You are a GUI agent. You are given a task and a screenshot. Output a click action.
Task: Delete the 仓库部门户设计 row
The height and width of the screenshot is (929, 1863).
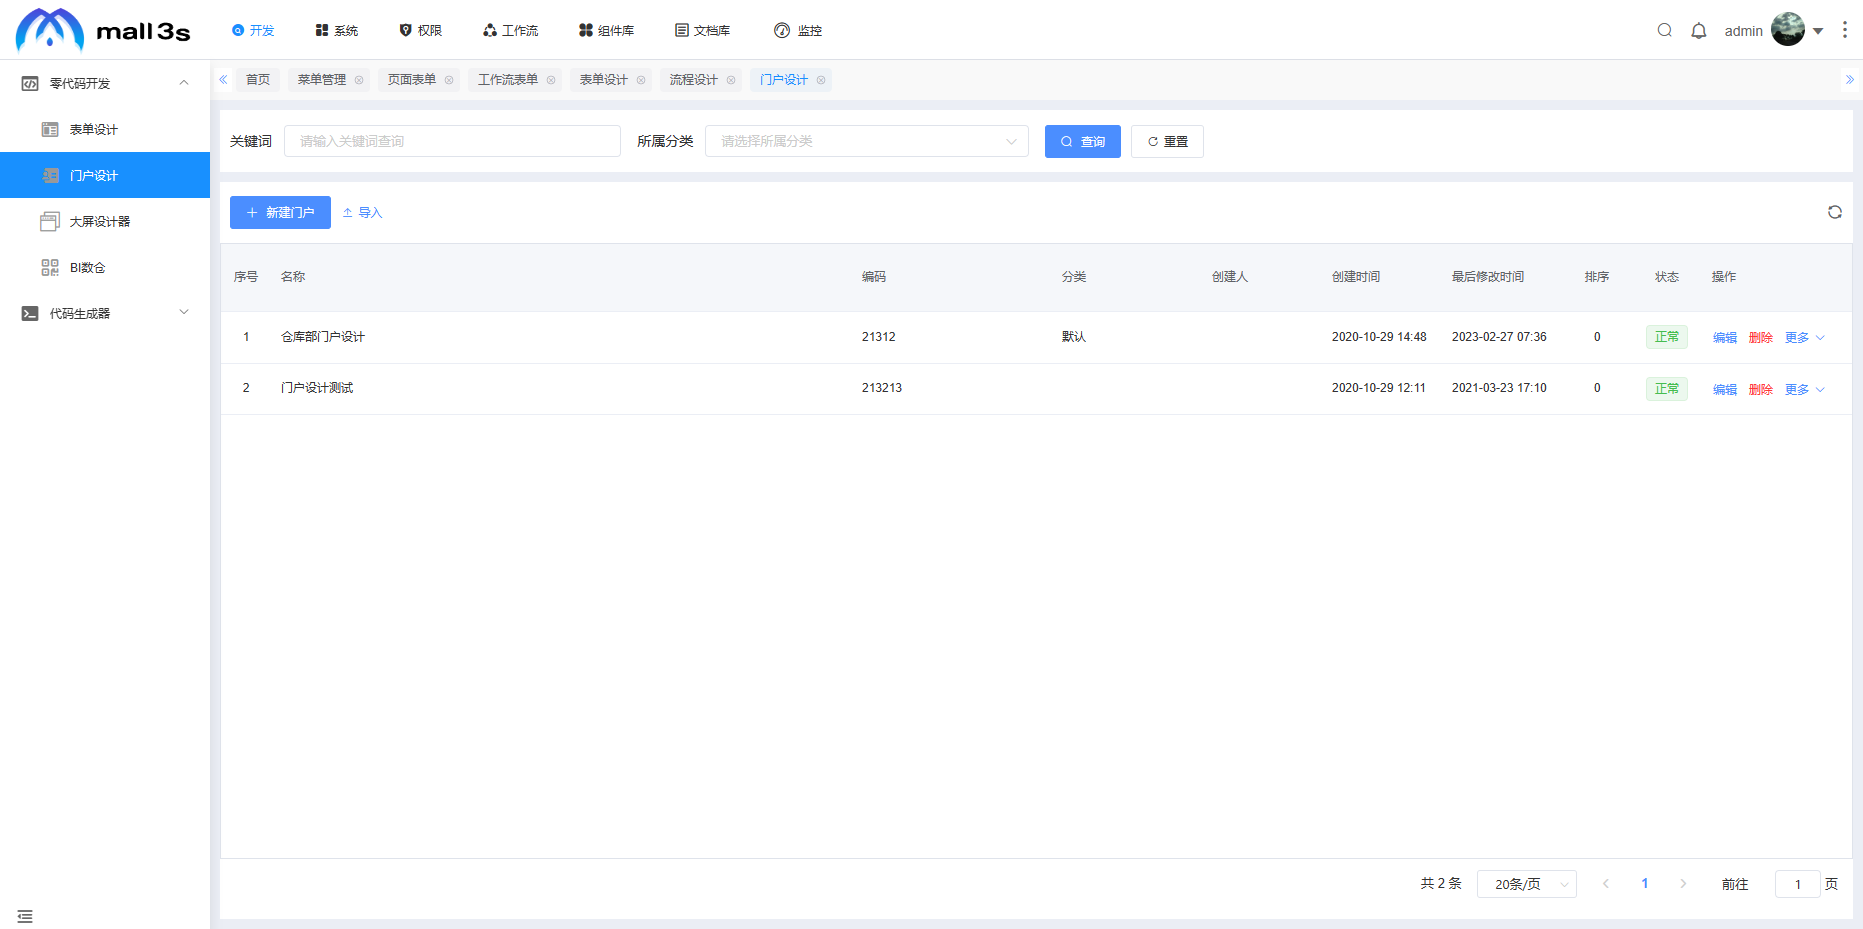[x=1761, y=338]
